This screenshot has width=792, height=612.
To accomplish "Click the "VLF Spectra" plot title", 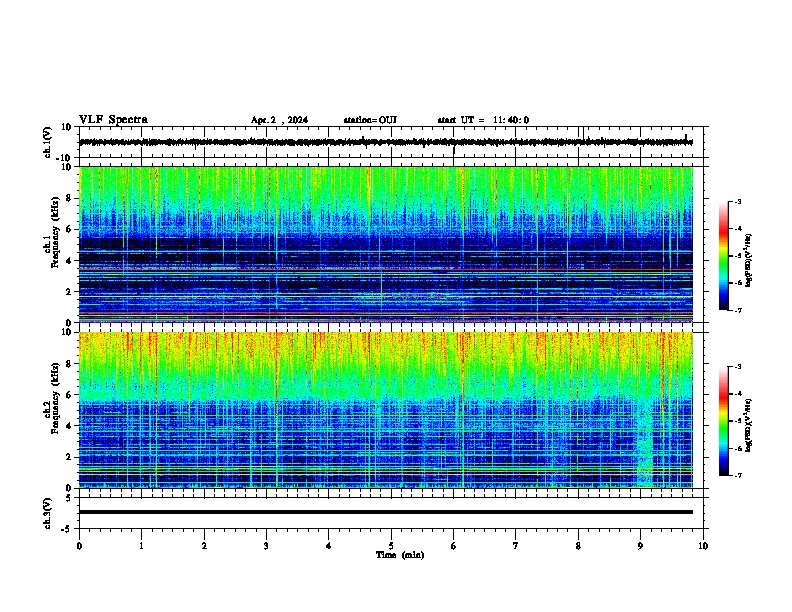I will point(113,120).
